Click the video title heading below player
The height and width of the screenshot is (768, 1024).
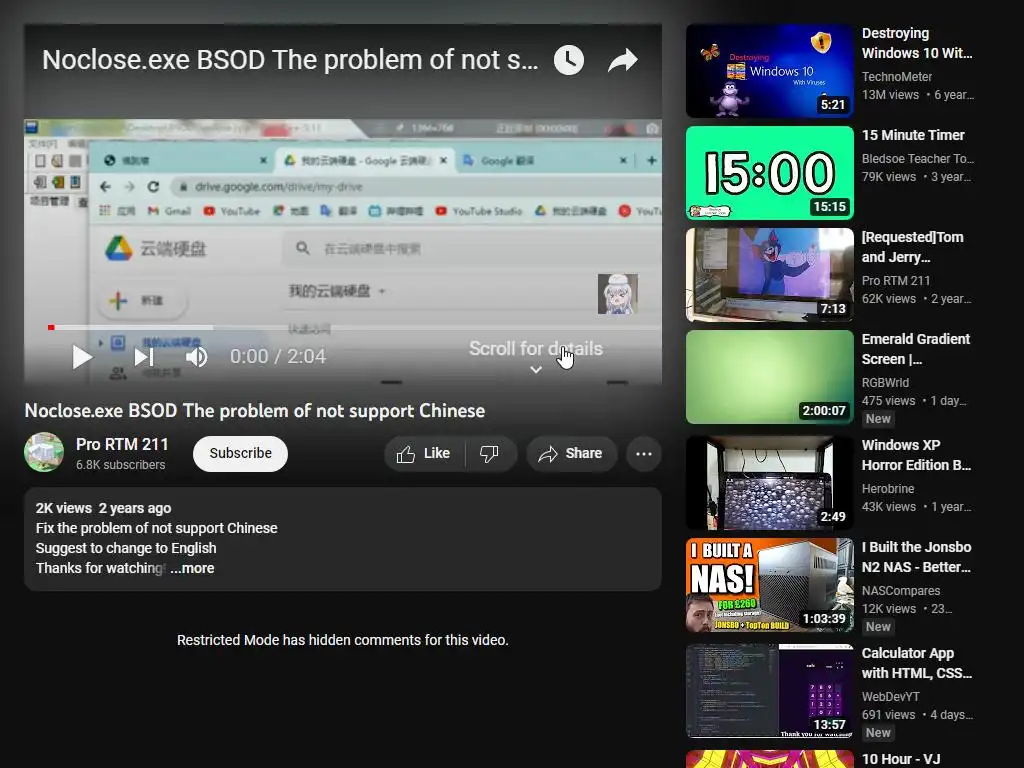point(255,411)
